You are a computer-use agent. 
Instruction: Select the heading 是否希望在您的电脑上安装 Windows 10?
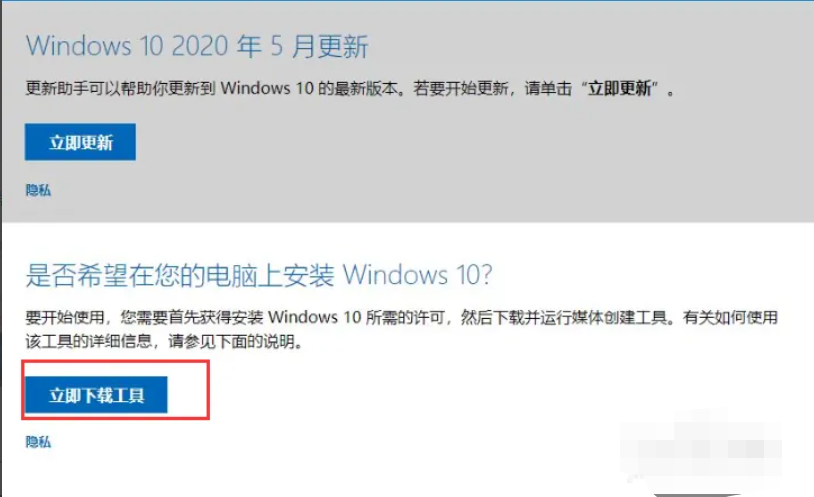click(259, 275)
